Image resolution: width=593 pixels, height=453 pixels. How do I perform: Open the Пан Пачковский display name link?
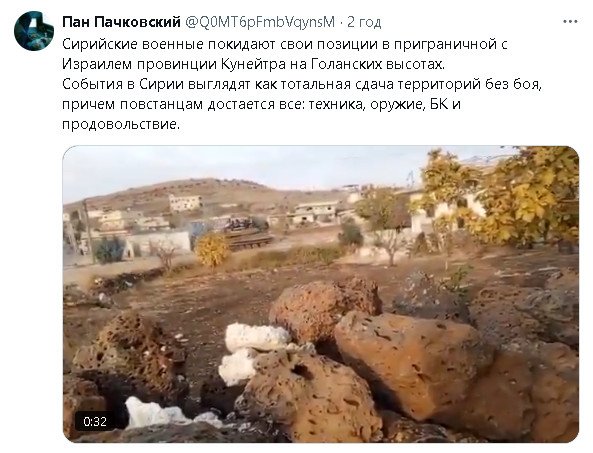click(121, 22)
